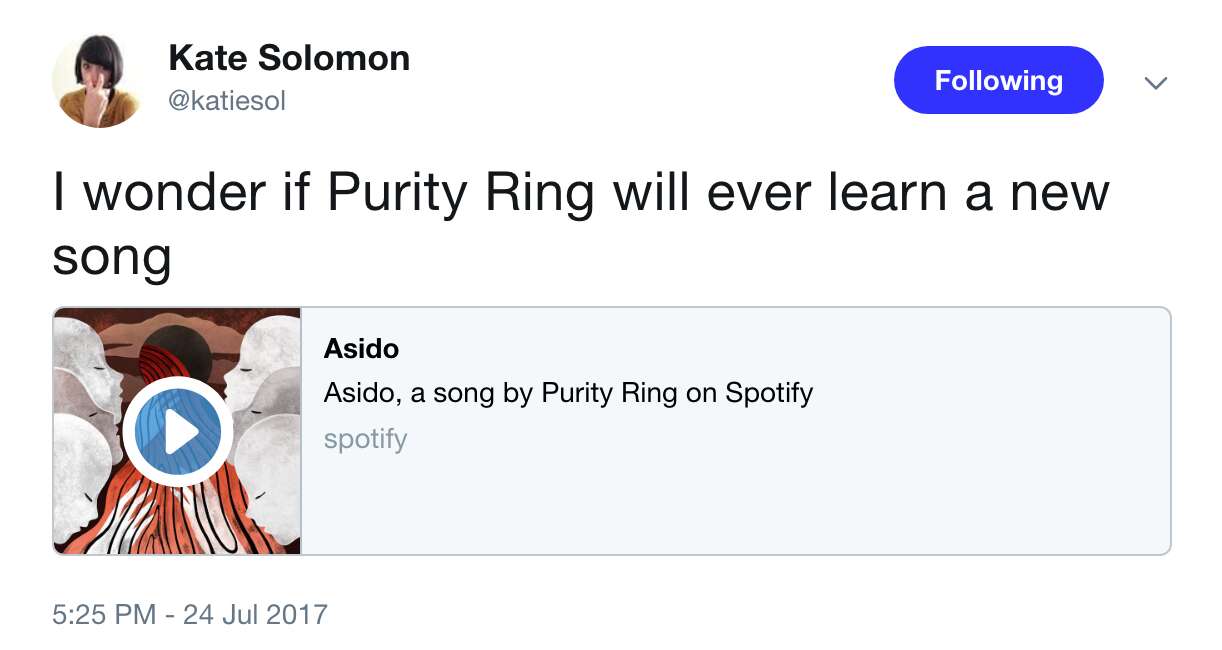This screenshot has height=650, width=1222.
Task: Expand the tweet options chevron
Action: coord(1155,83)
